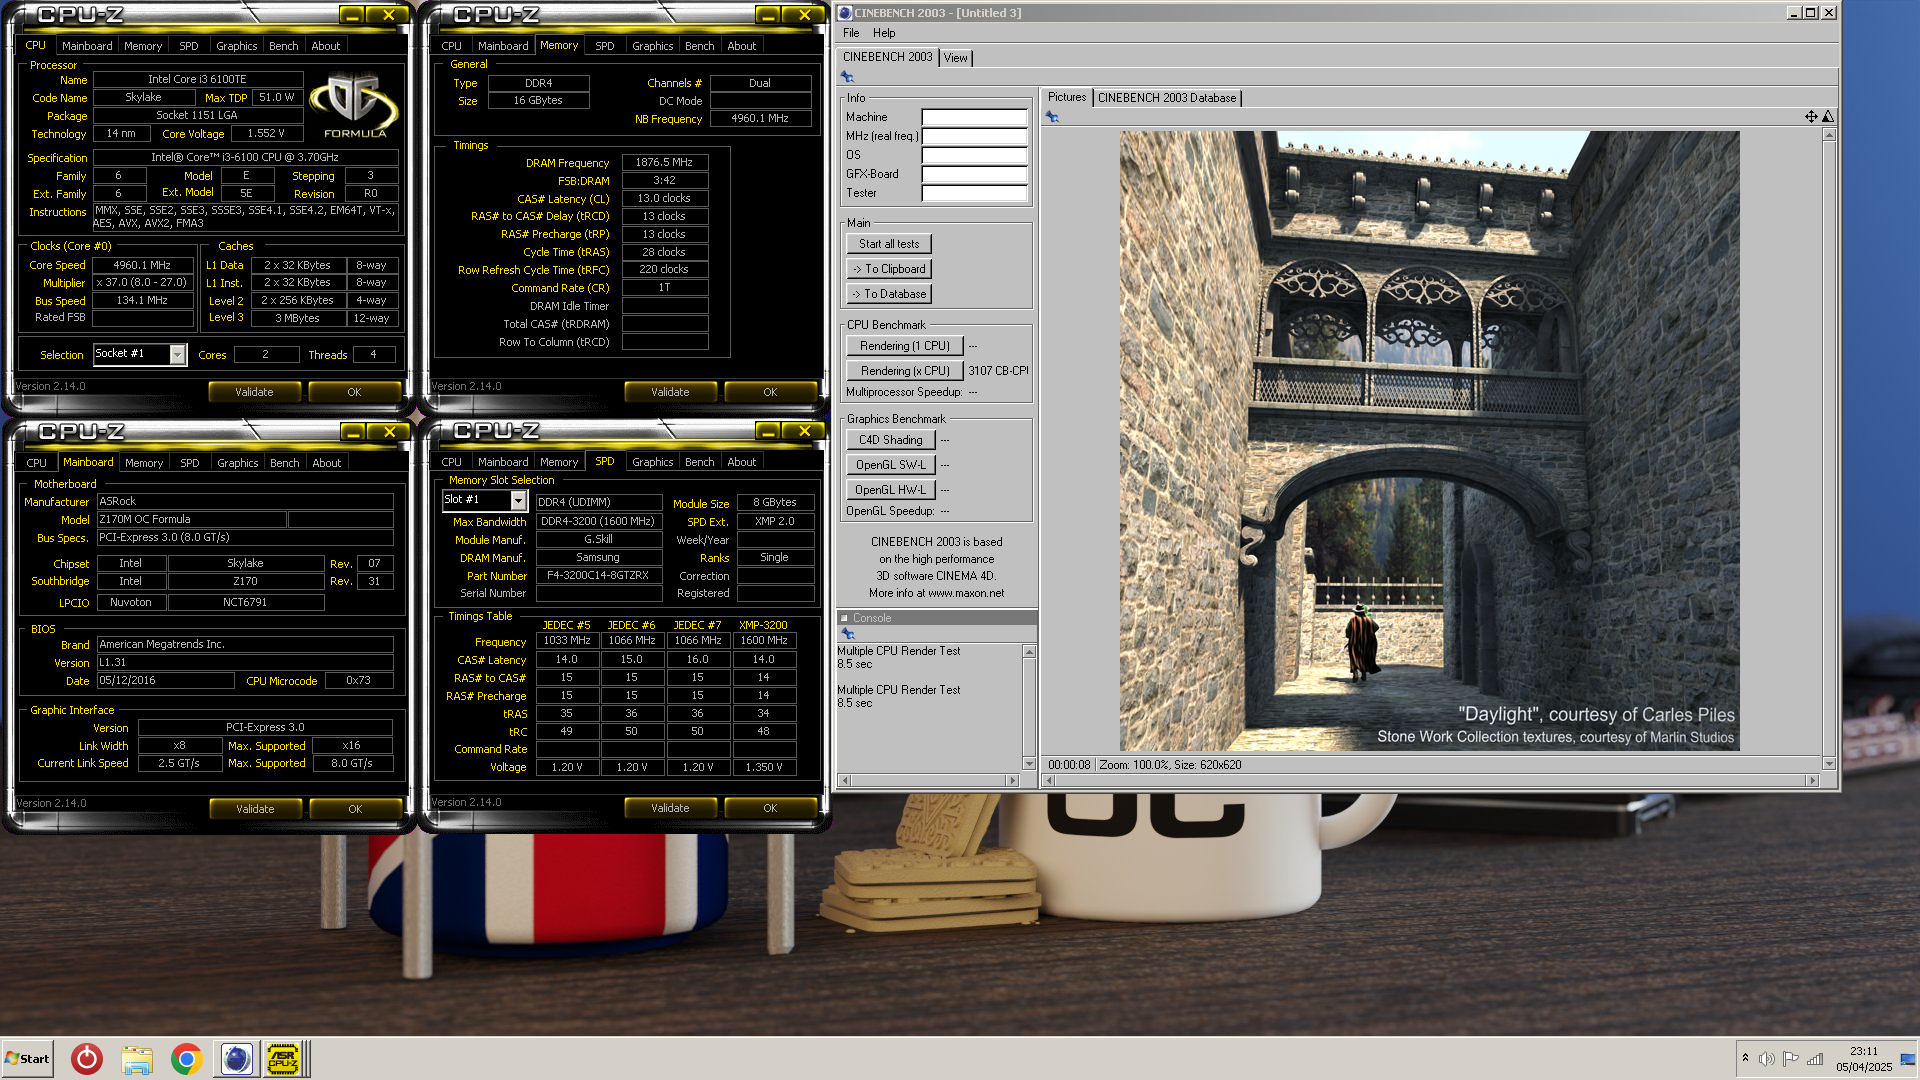
Task: Click the Show Desktop button at taskbar end
Action: [x=1908, y=1059]
